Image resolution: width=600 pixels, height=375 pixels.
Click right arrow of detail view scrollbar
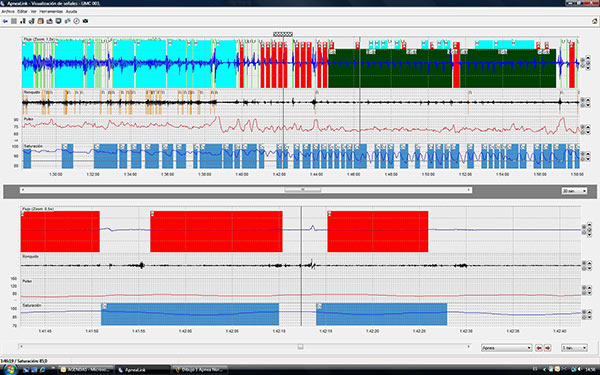pos(468,347)
